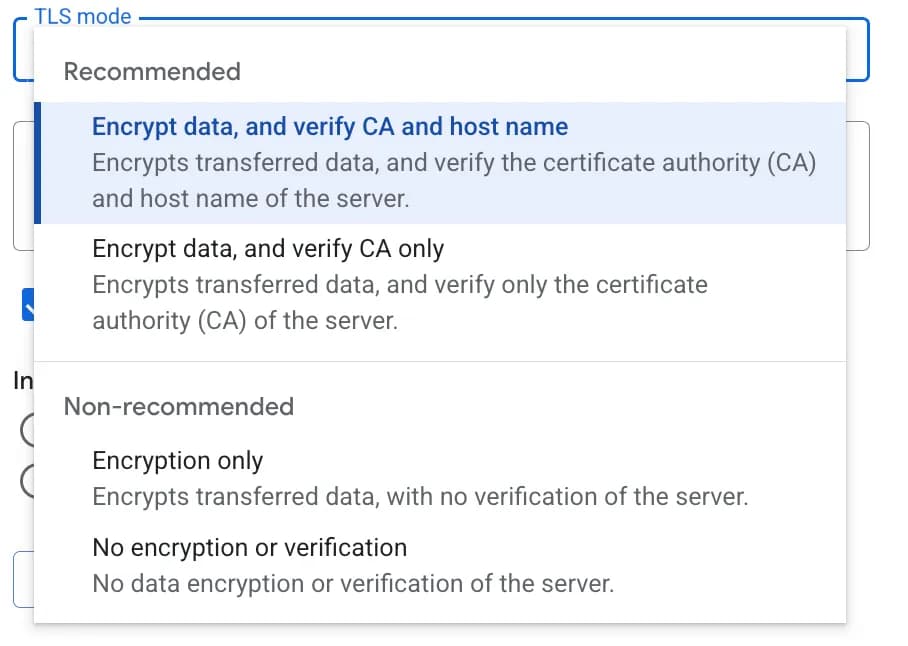Click the "Non-recommended" section heading
Screen dimensions: 908x646
coord(178,406)
